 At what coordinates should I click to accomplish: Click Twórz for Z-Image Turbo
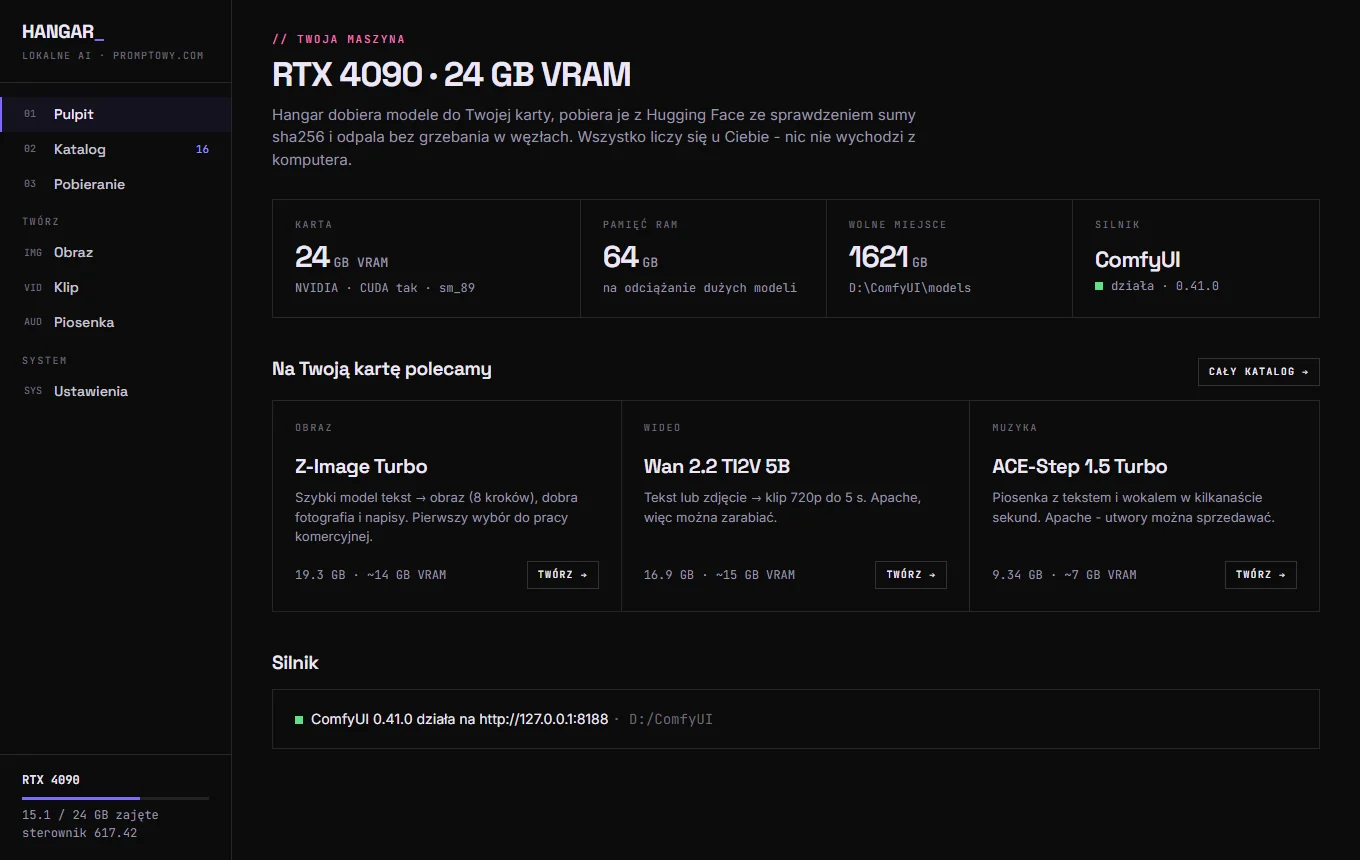coord(562,575)
